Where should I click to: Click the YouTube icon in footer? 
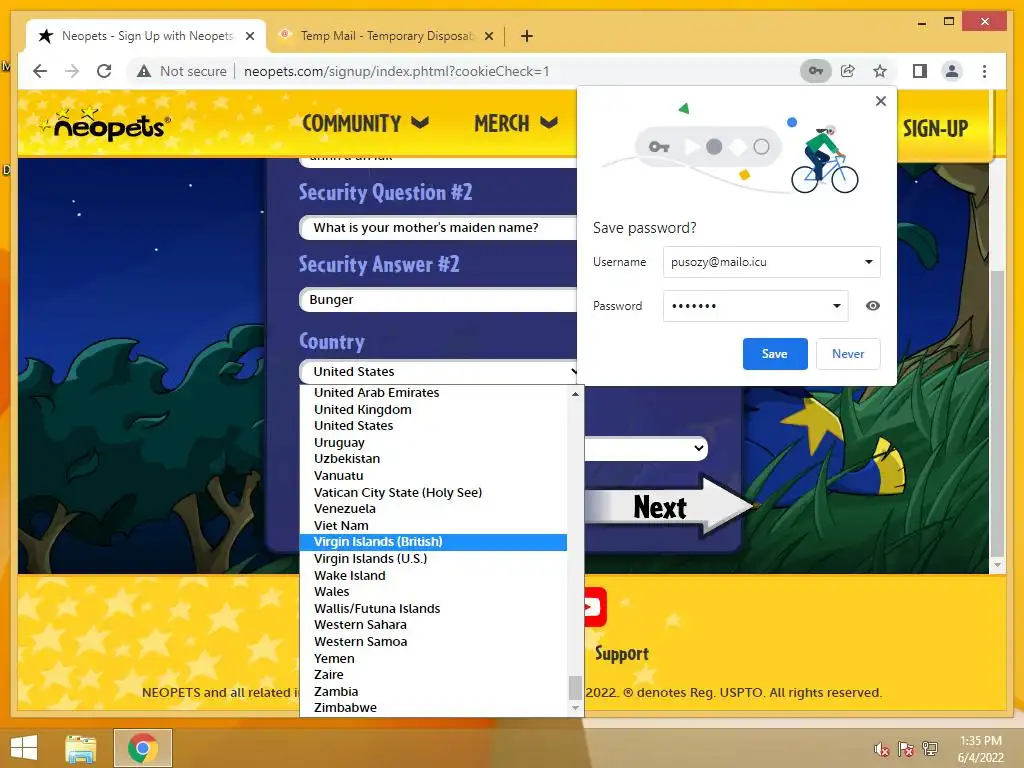coord(596,607)
